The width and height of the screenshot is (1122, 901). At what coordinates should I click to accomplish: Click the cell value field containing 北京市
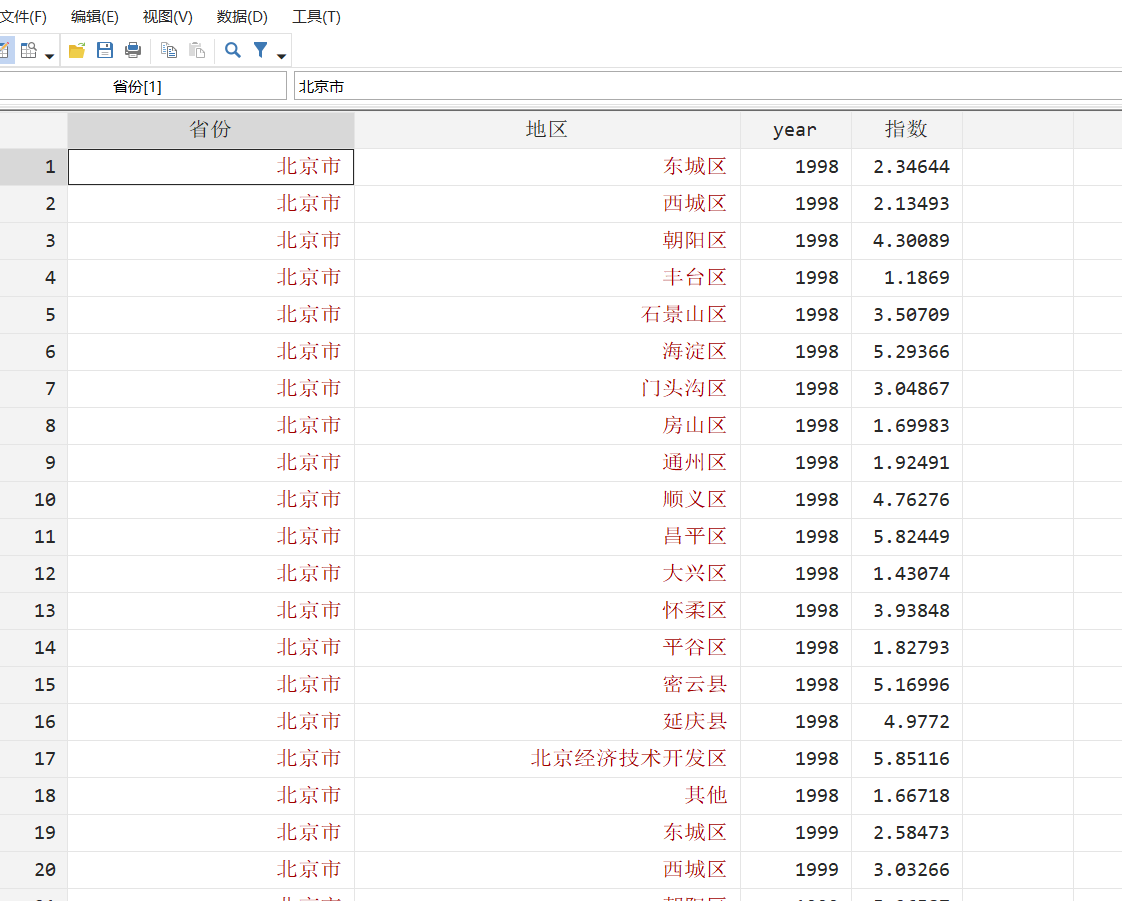(x=708, y=87)
